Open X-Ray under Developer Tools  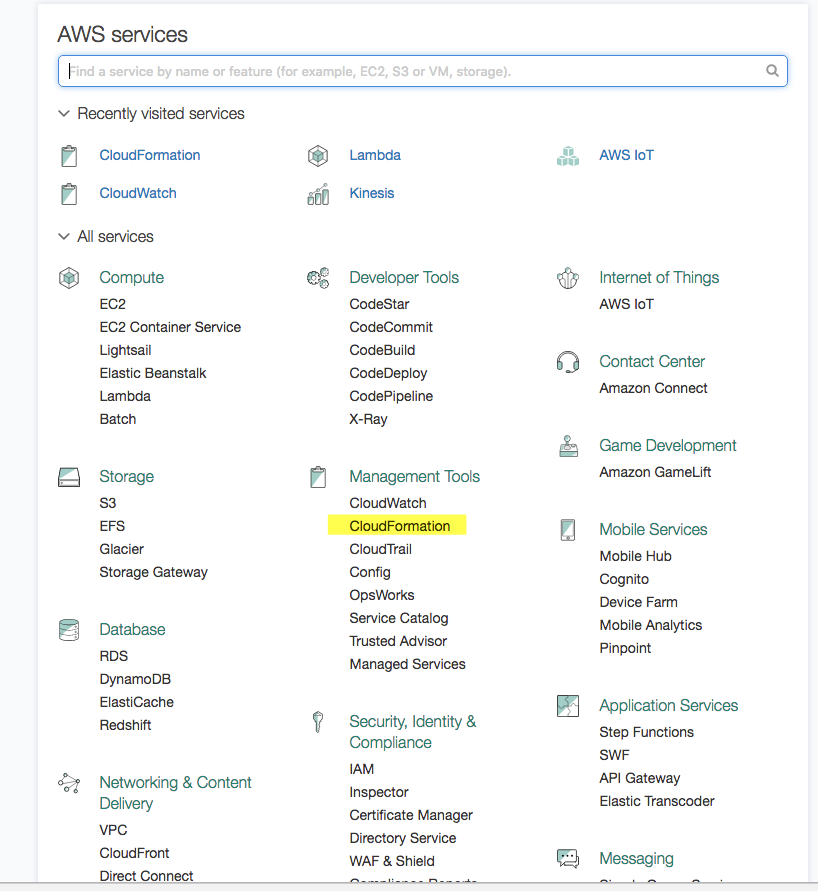(x=368, y=419)
